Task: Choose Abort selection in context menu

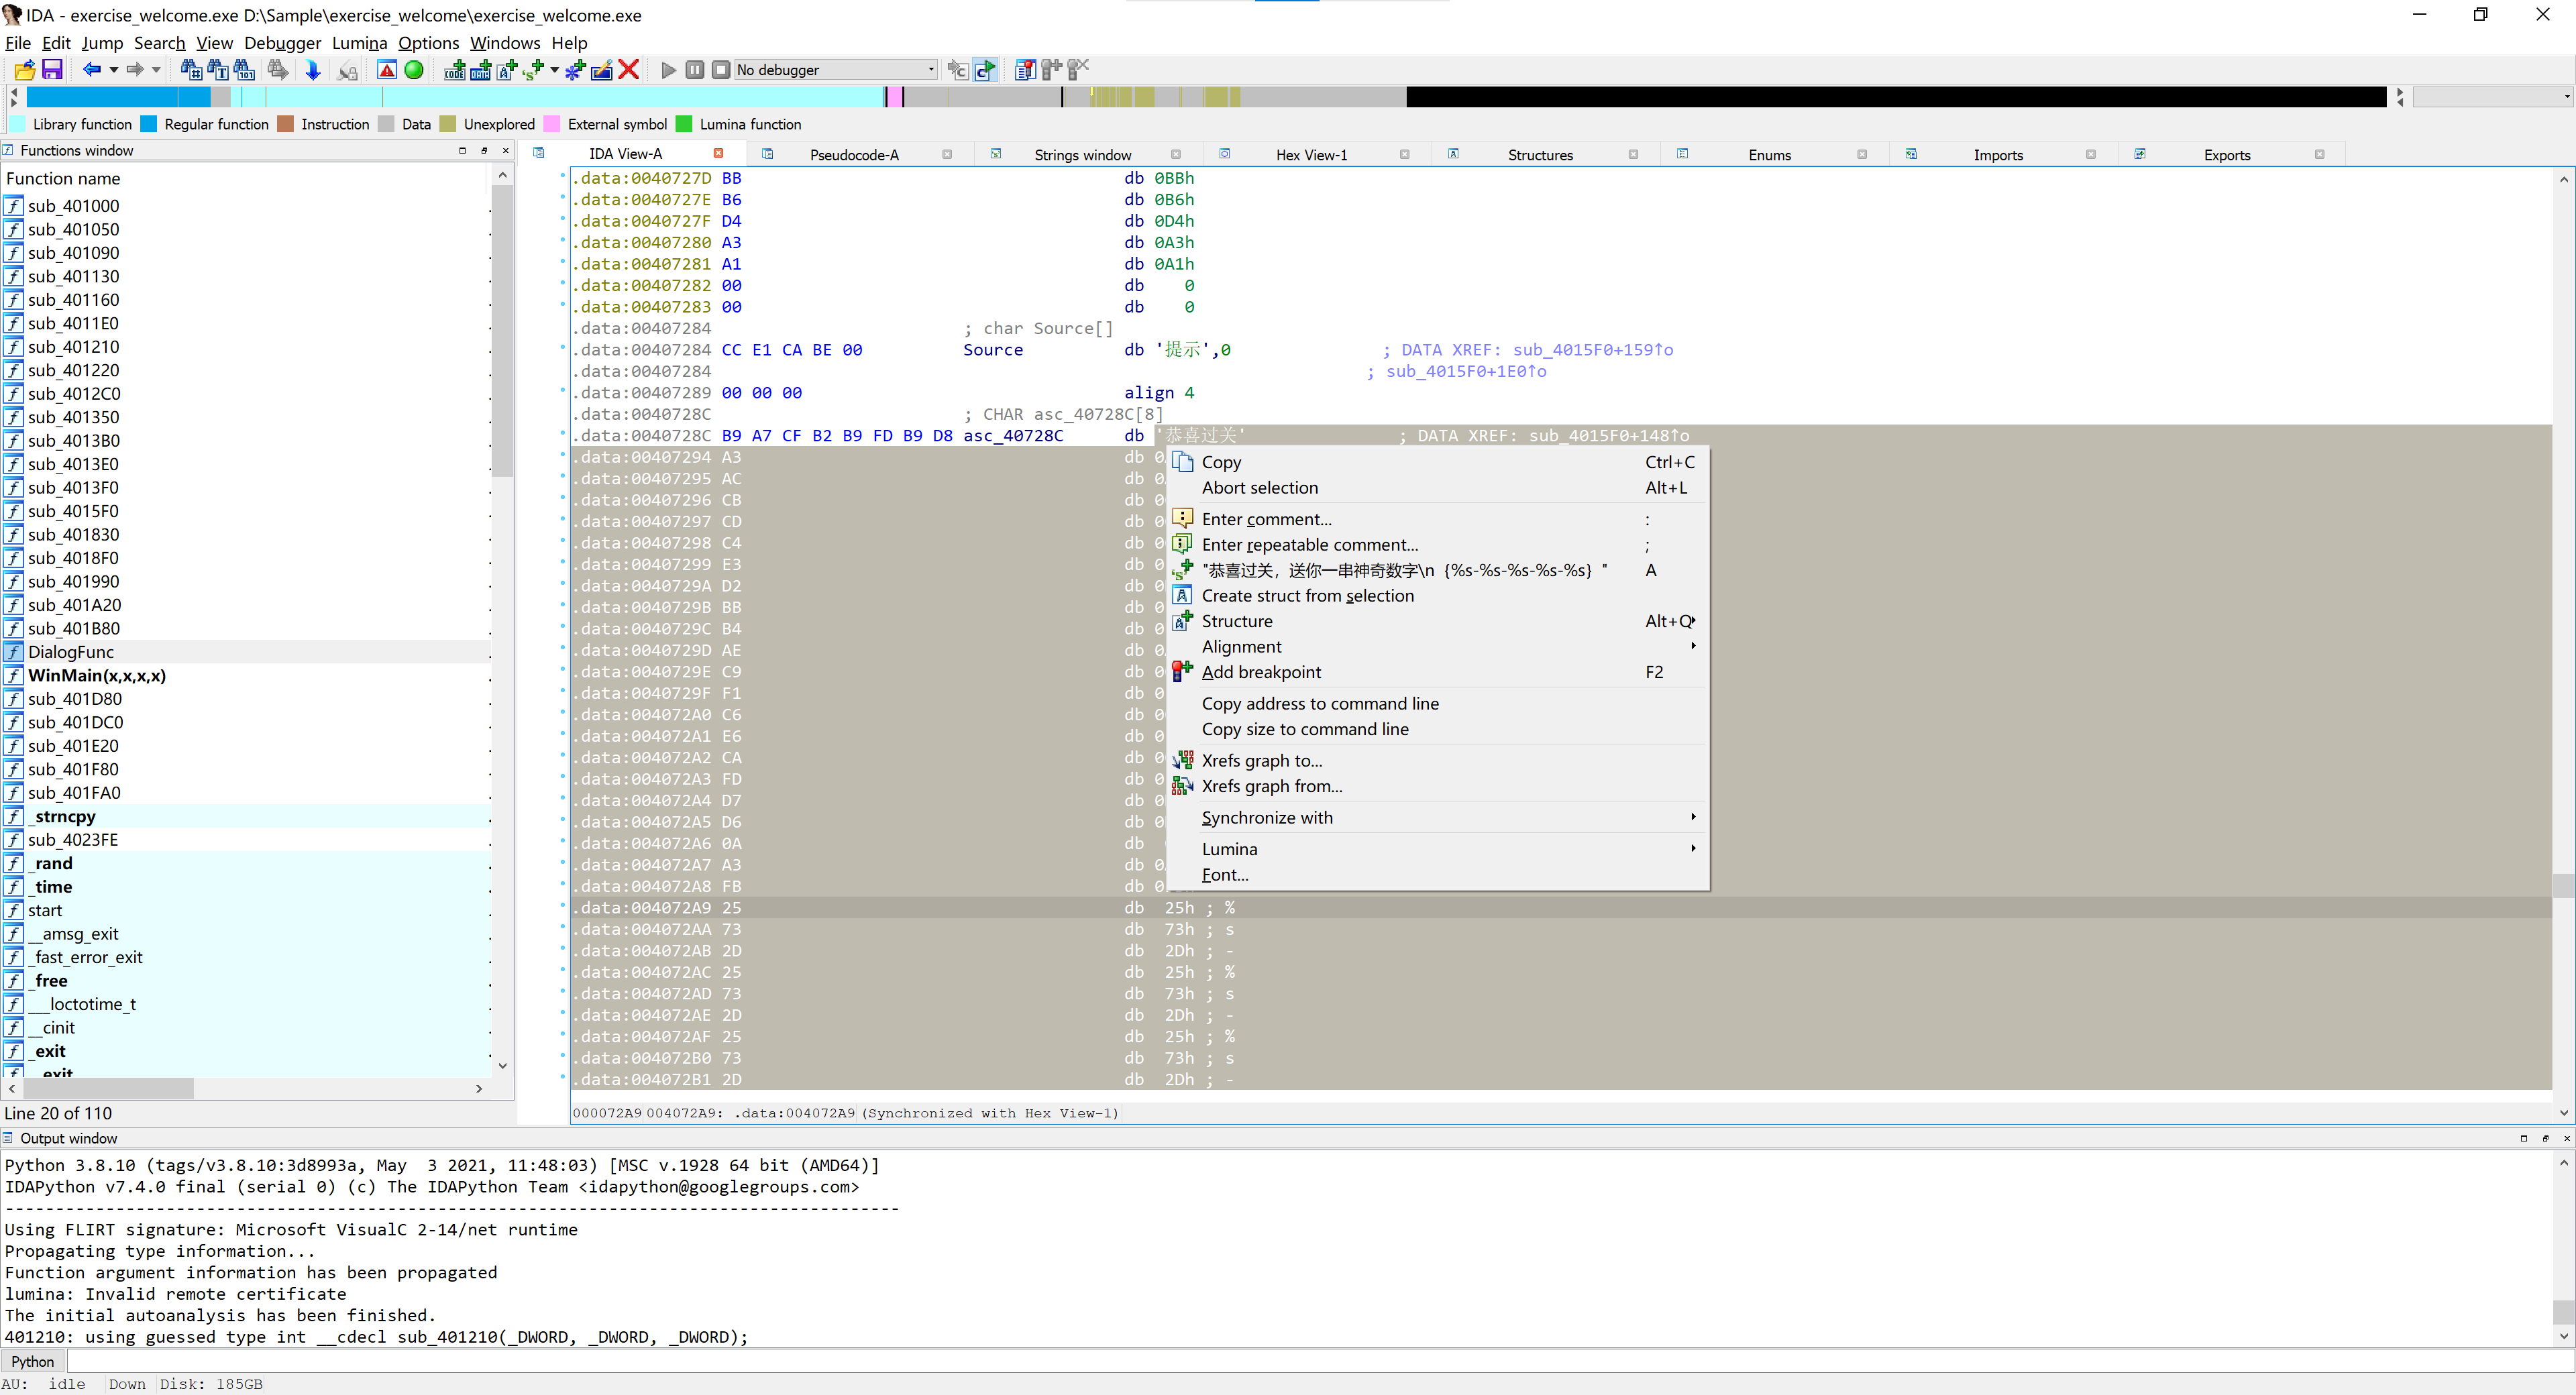Action: tap(1438, 488)
